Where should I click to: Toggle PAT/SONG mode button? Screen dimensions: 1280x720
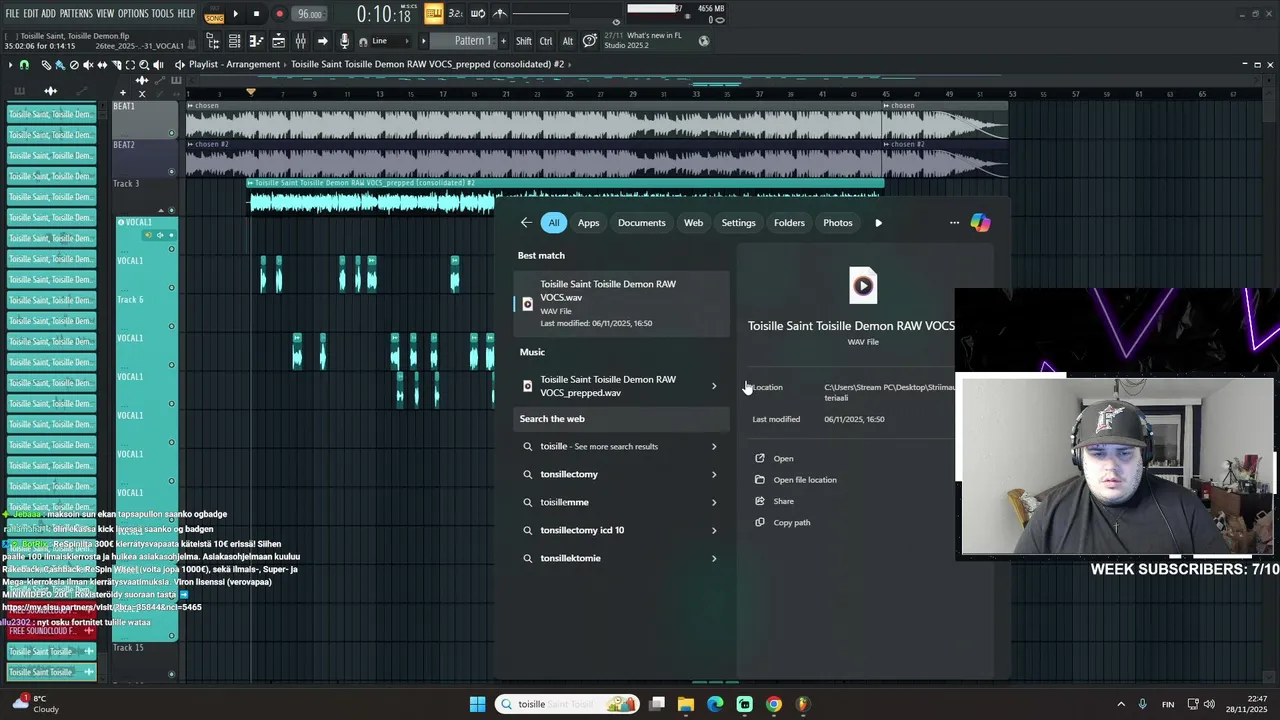[214, 14]
